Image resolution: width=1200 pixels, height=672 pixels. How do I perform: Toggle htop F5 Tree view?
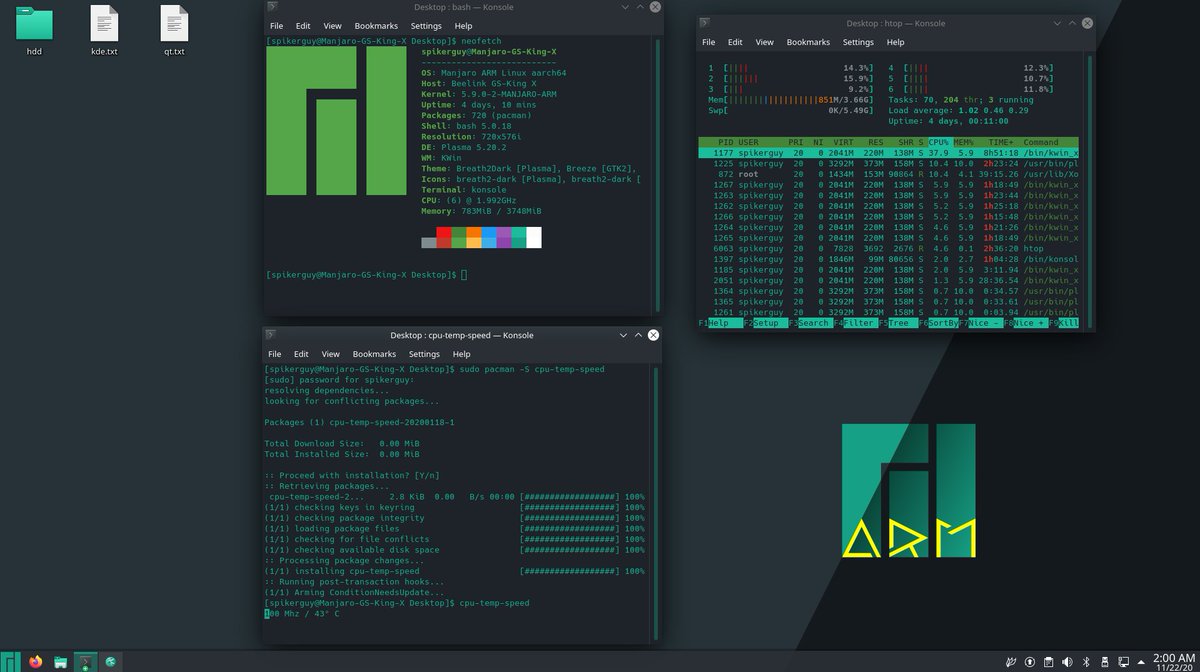pos(897,324)
